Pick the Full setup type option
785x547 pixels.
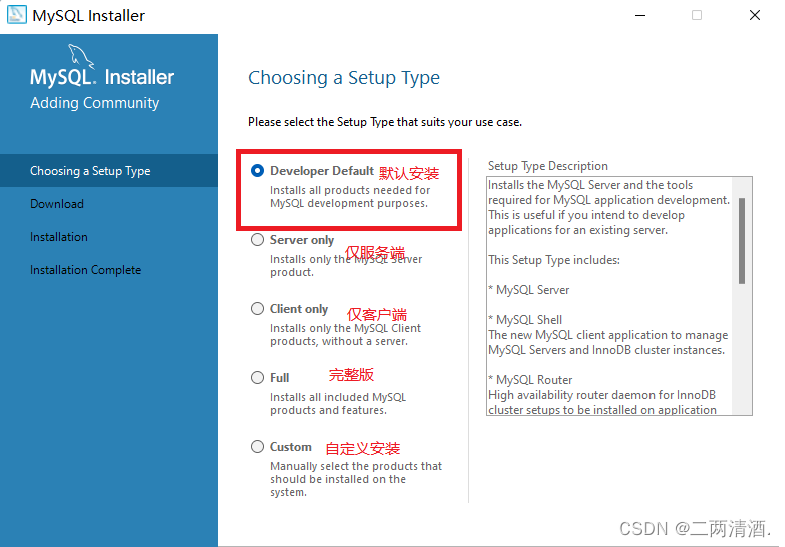click(x=257, y=377)
